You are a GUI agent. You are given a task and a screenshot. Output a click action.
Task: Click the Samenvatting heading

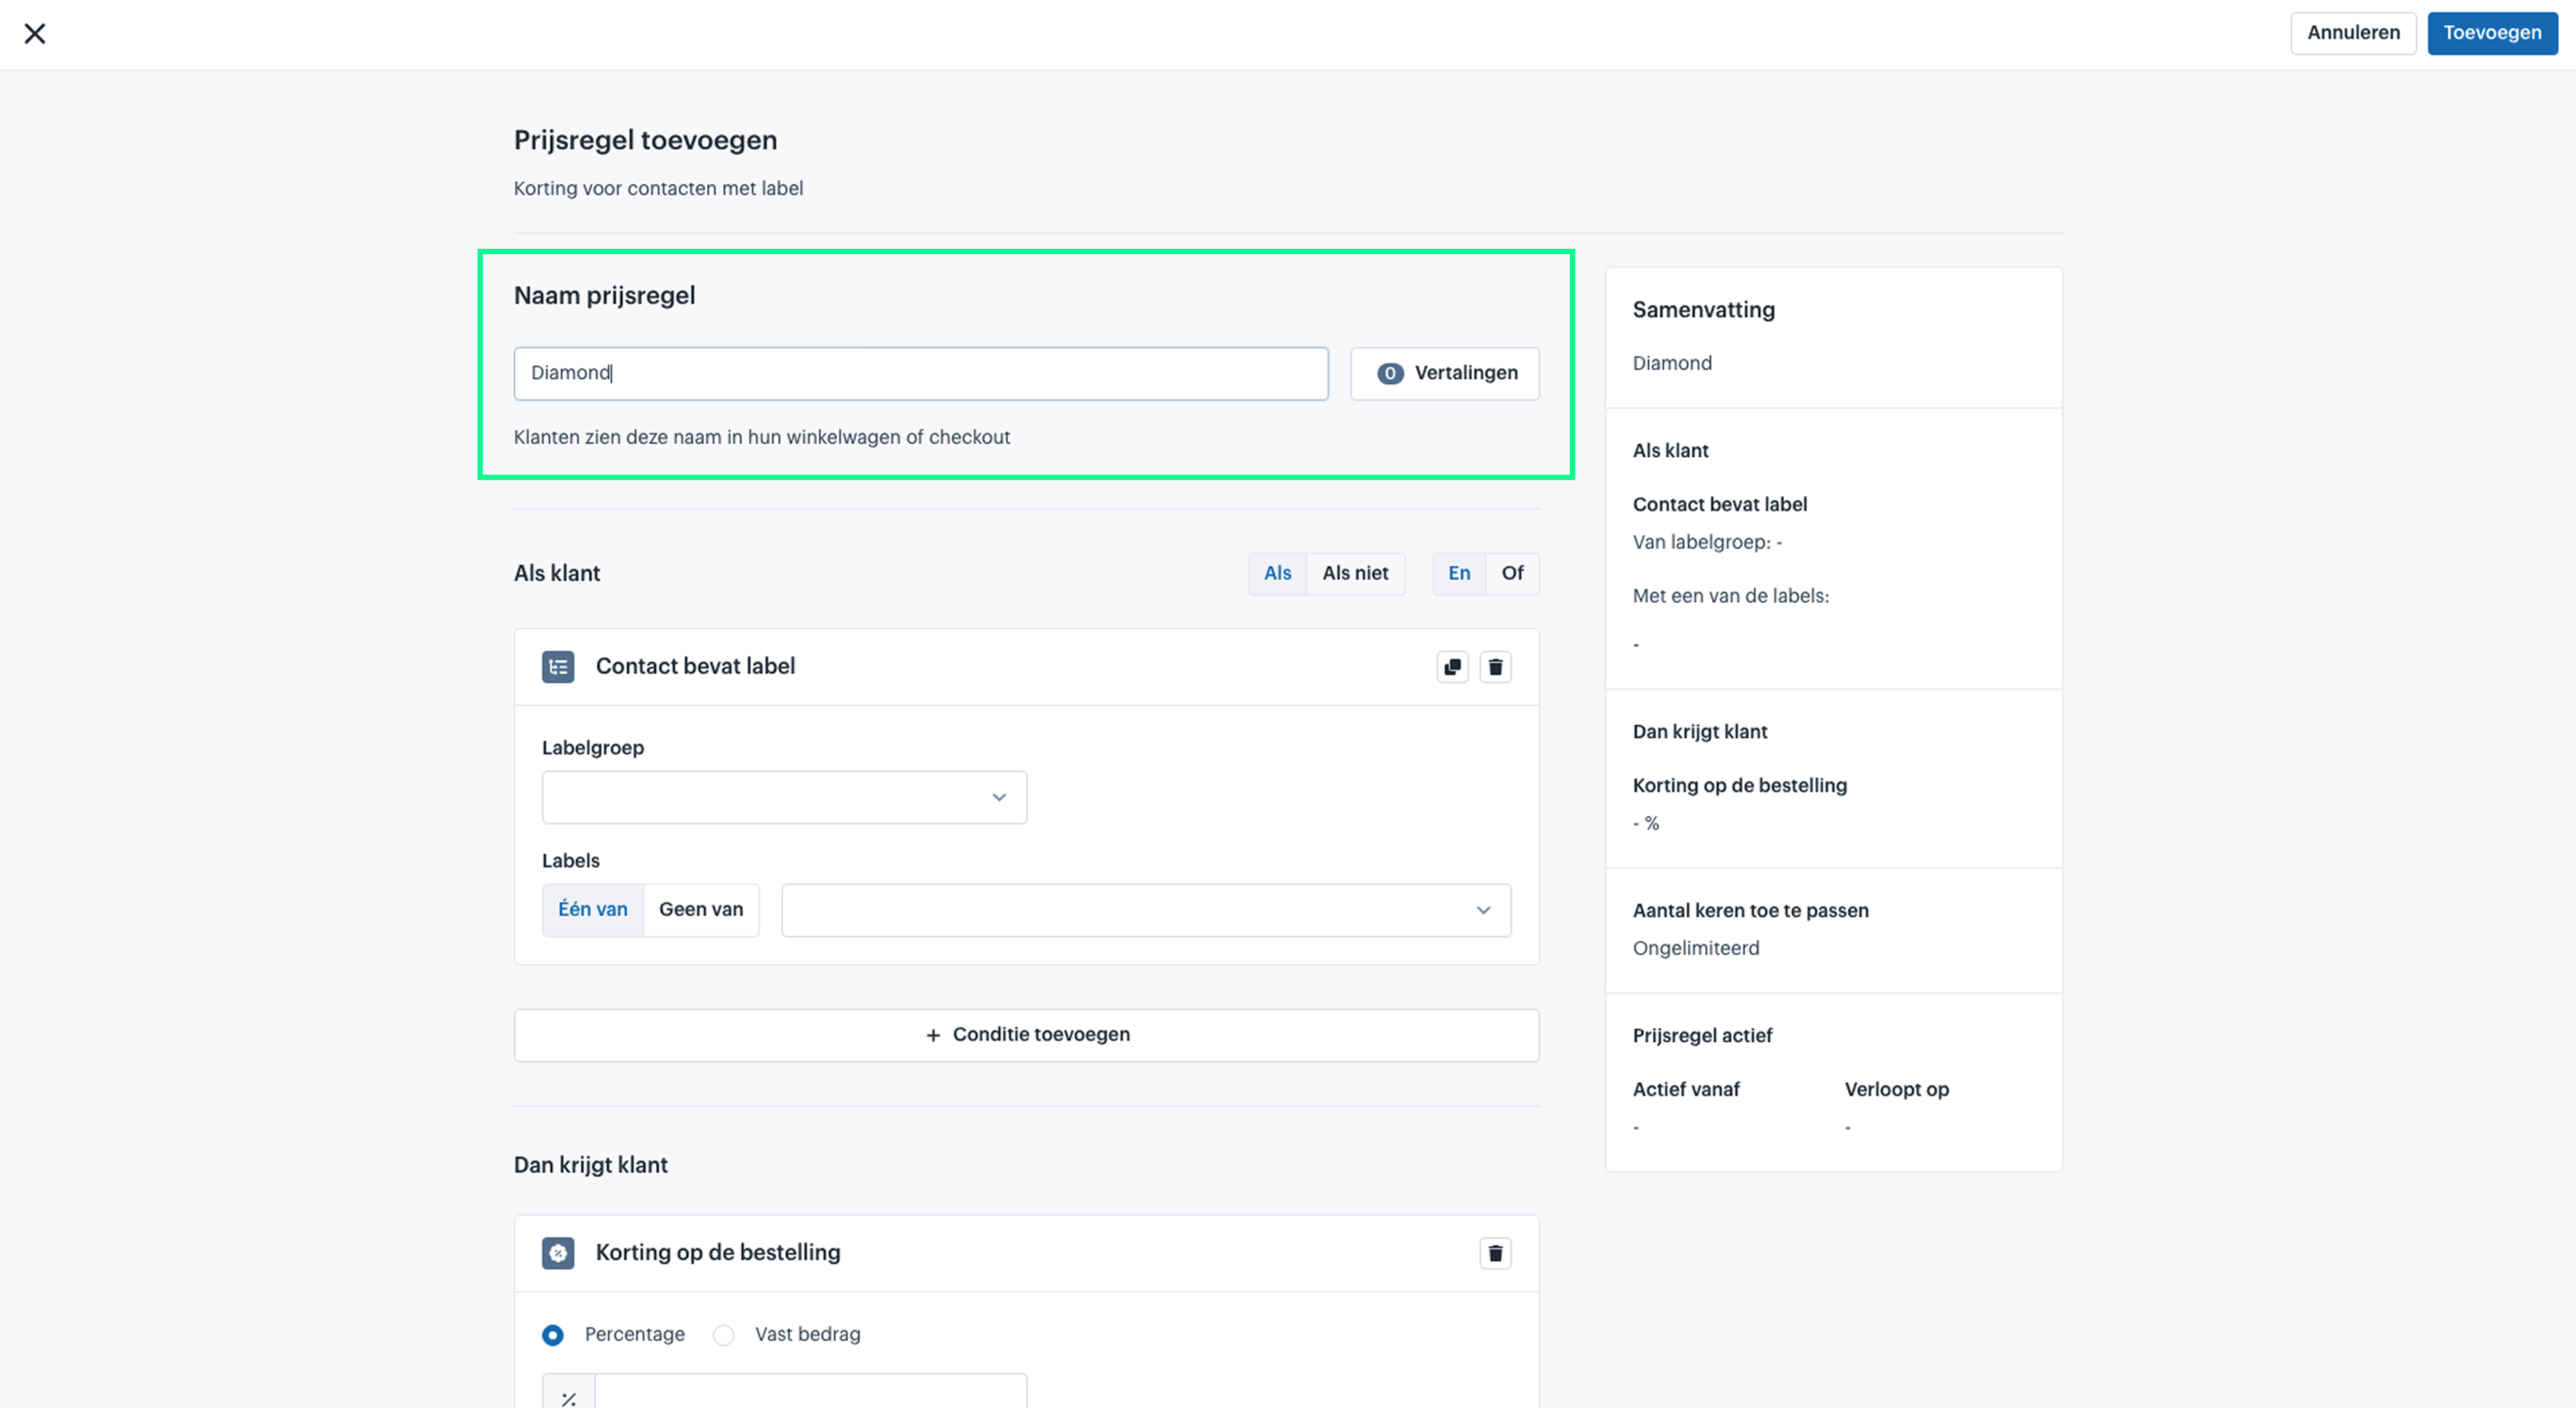[1703, 310]
